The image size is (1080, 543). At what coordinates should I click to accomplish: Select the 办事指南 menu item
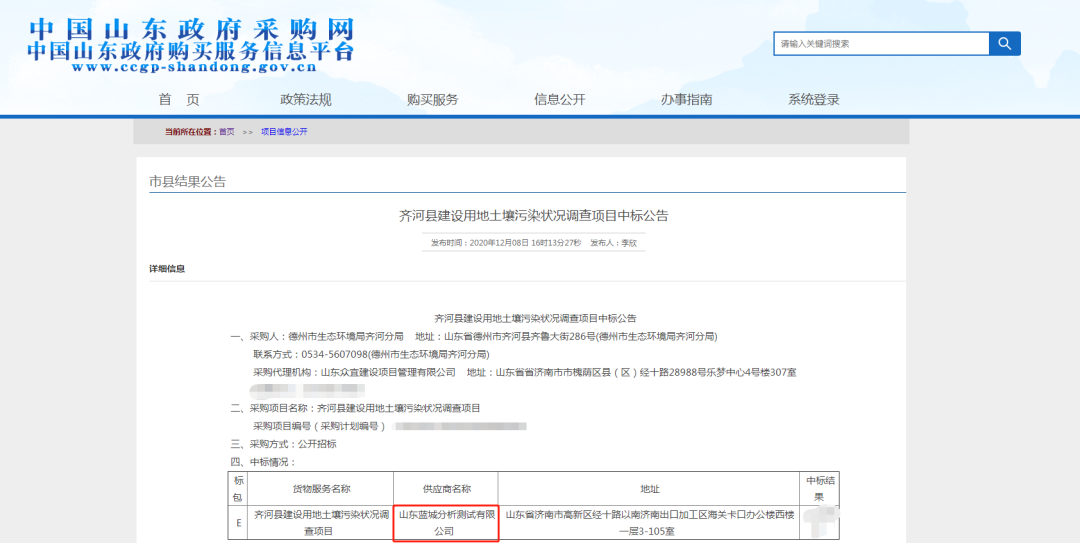[x=687, y=99]
